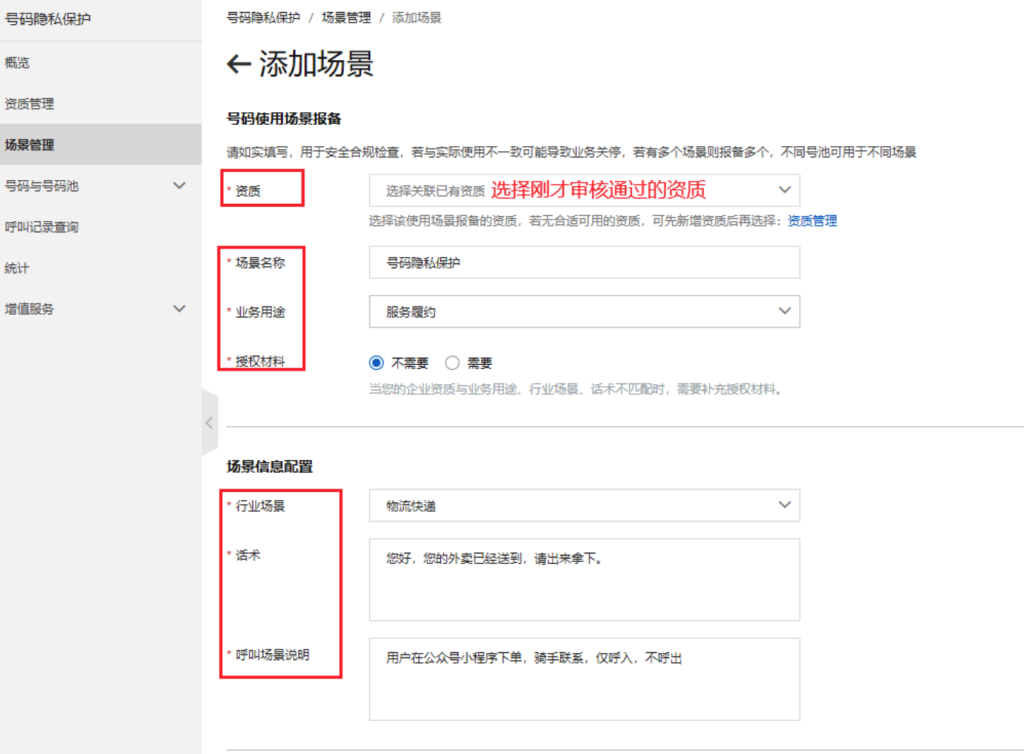This screenshot has width=1024, height=754.
Task: Open the 行业场景 dropdown showing 物流快递
Action: click(x=584, y=505)
